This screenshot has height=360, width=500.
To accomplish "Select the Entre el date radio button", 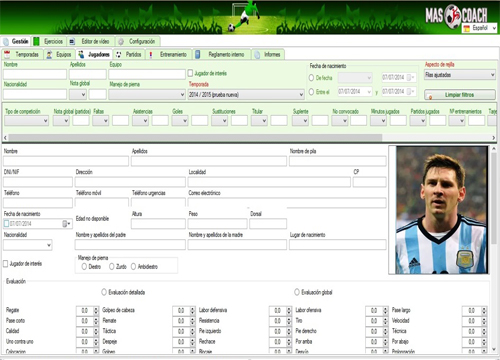I will pos(311,92).
